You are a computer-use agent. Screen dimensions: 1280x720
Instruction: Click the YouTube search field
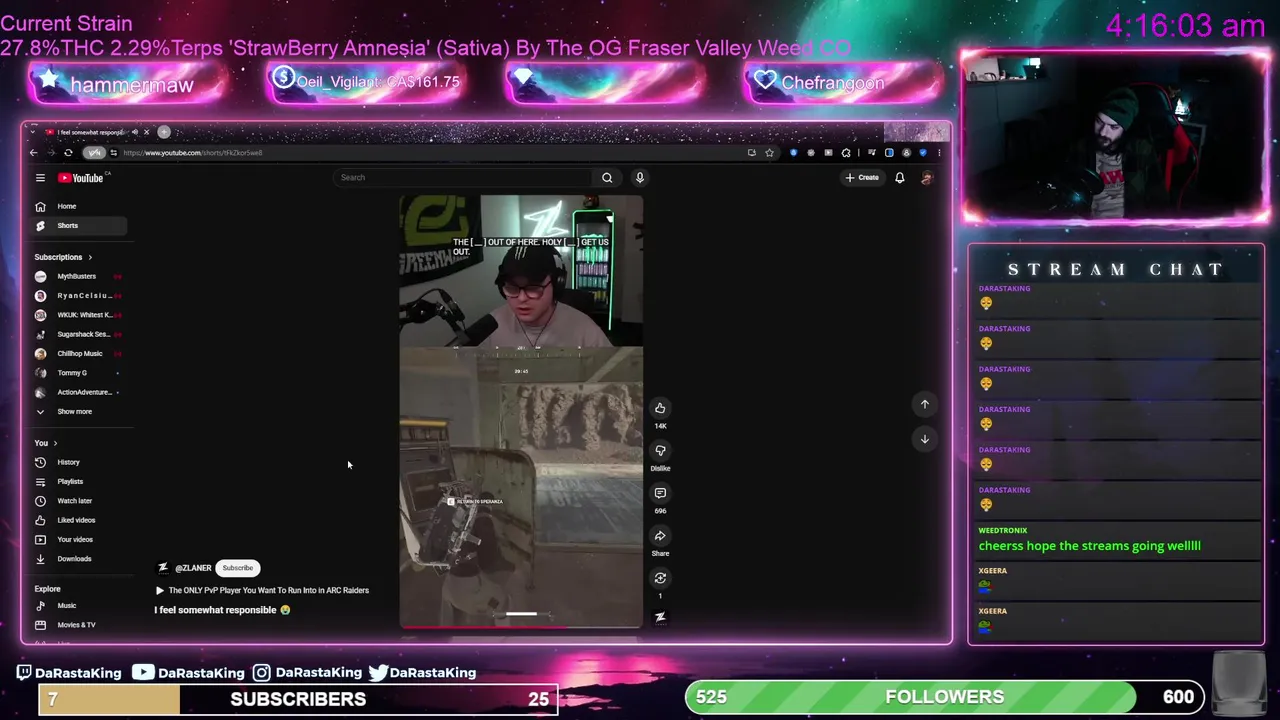pos(463,178)
